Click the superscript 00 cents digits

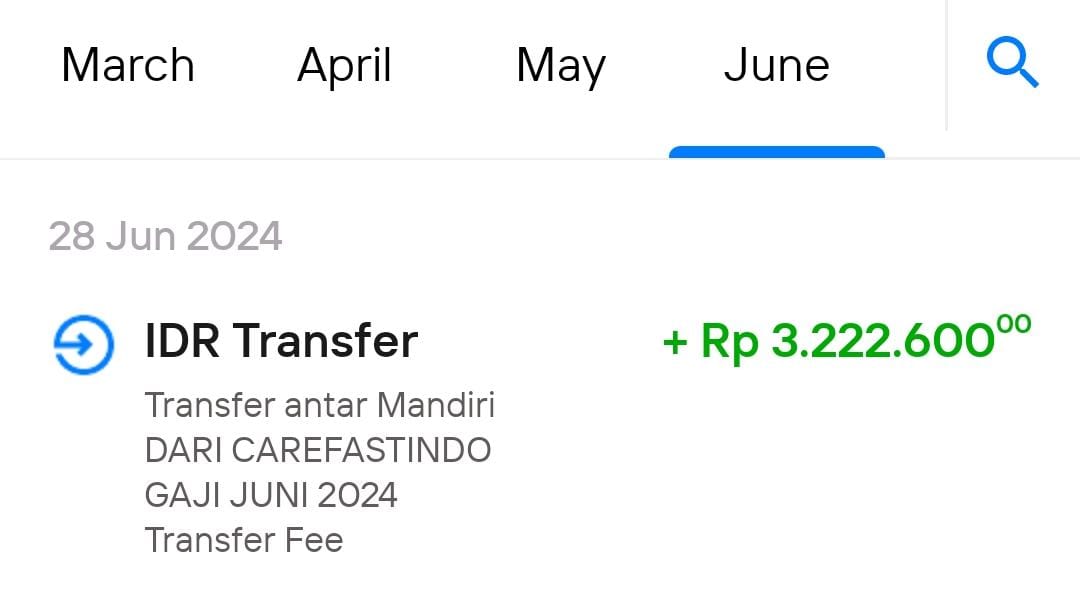tap(1014, 324)
